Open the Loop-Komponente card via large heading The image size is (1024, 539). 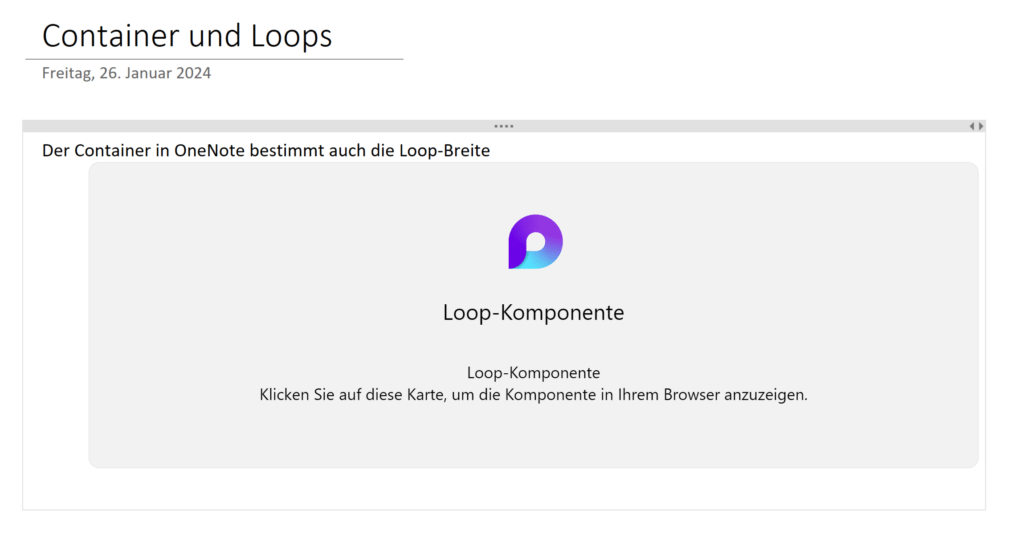click(534, 312)
